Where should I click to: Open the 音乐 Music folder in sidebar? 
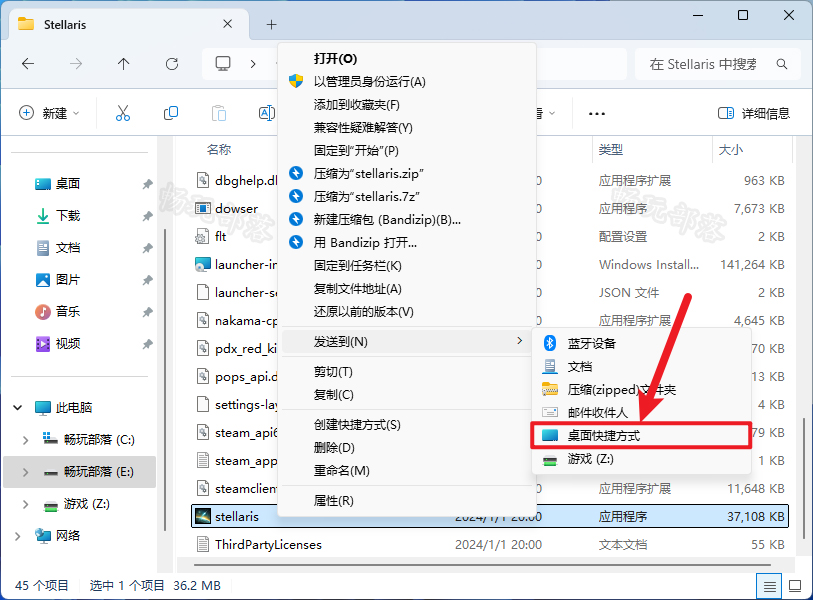click(x=67, y=312)
